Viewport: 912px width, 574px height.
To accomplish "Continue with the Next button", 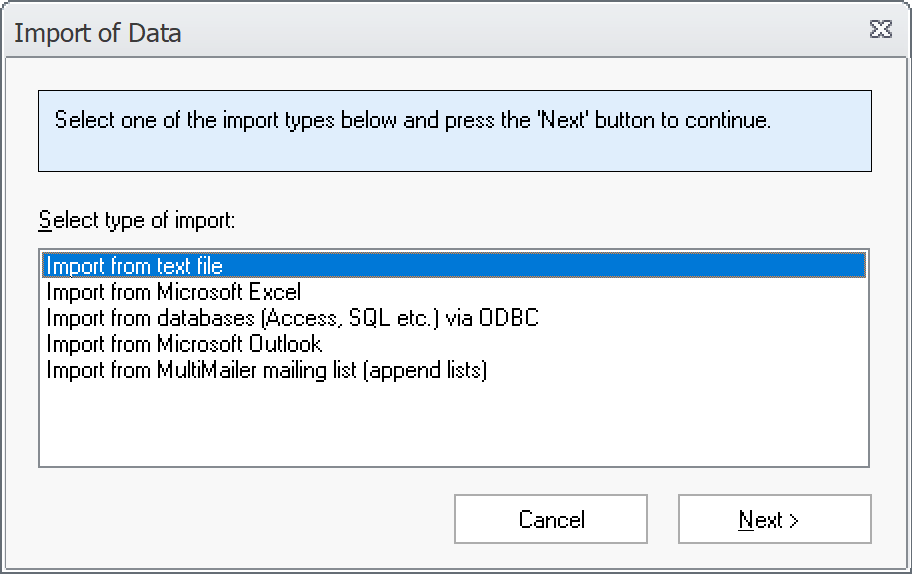I will click(775, 519).
